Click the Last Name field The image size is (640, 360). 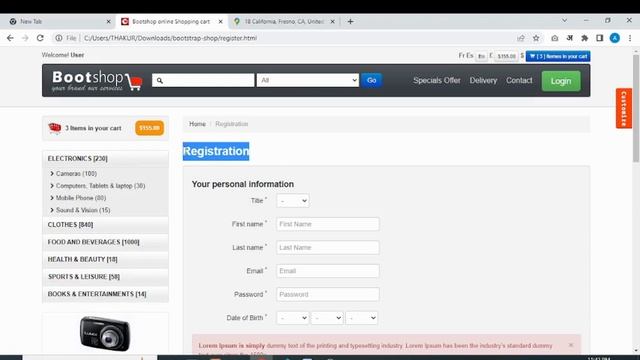tap(328, 247)
